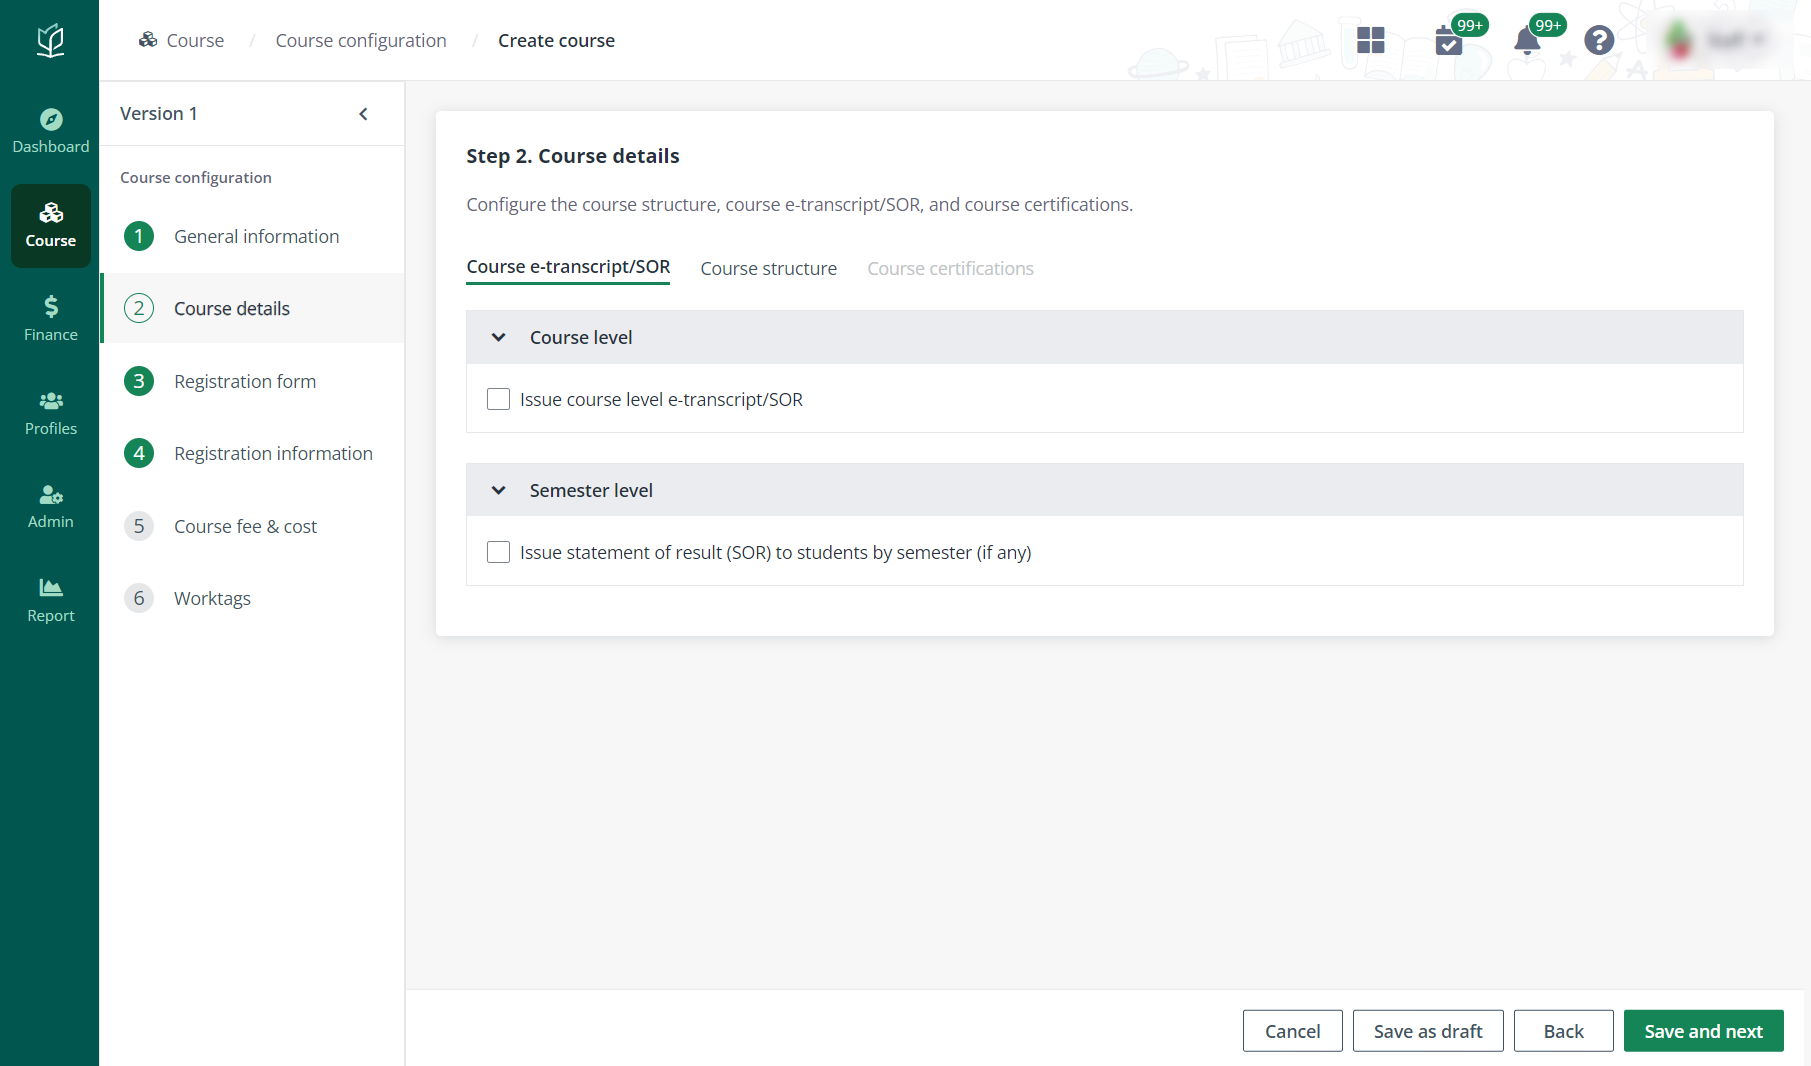
Task: Click step 1 number circle
Action: pyautogui.click(x=139, y=236)
